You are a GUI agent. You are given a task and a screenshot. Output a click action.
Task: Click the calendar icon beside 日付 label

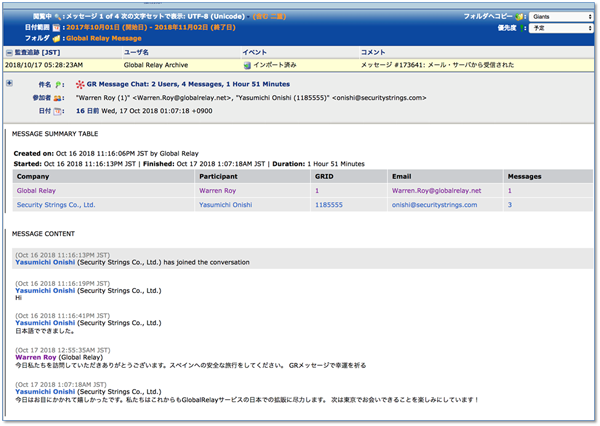coord(57,111)
